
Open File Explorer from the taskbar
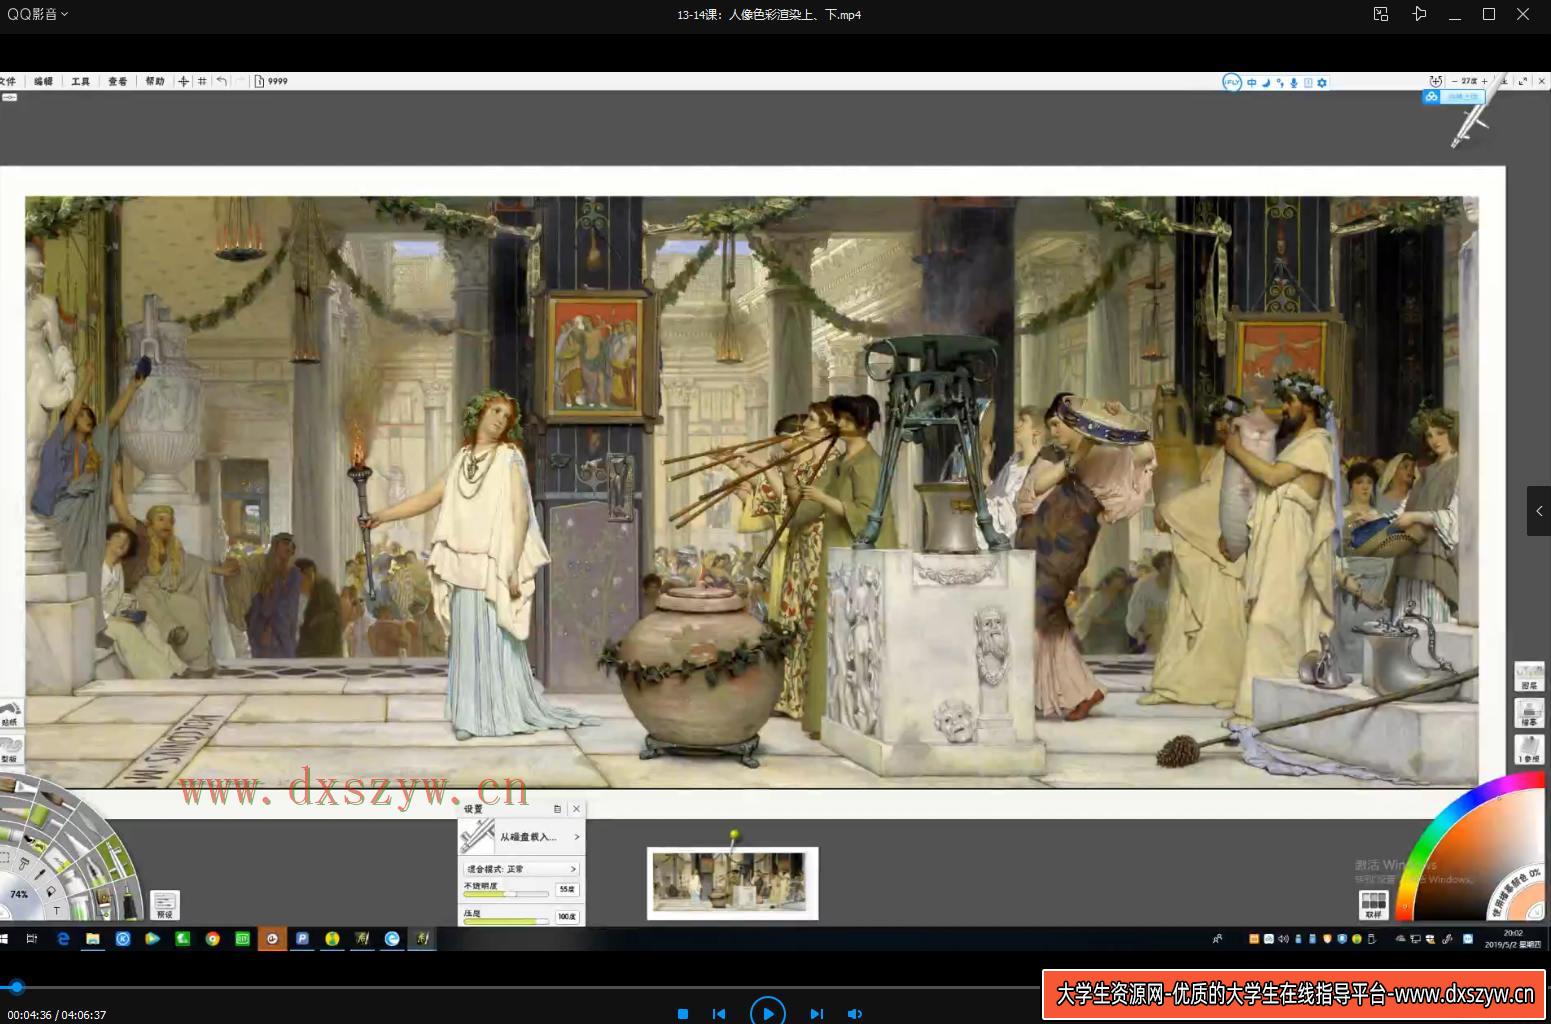[x=93, y=939]
